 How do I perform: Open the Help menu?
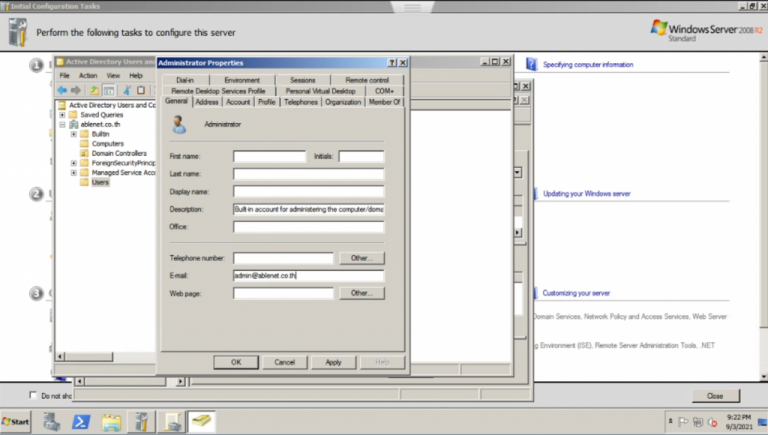(136, 75)
